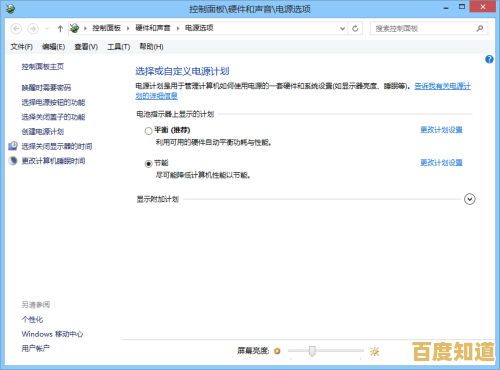Open 个性化 link
The height and width of the screenshot is (370, 500).
click(x=32, y=319)
